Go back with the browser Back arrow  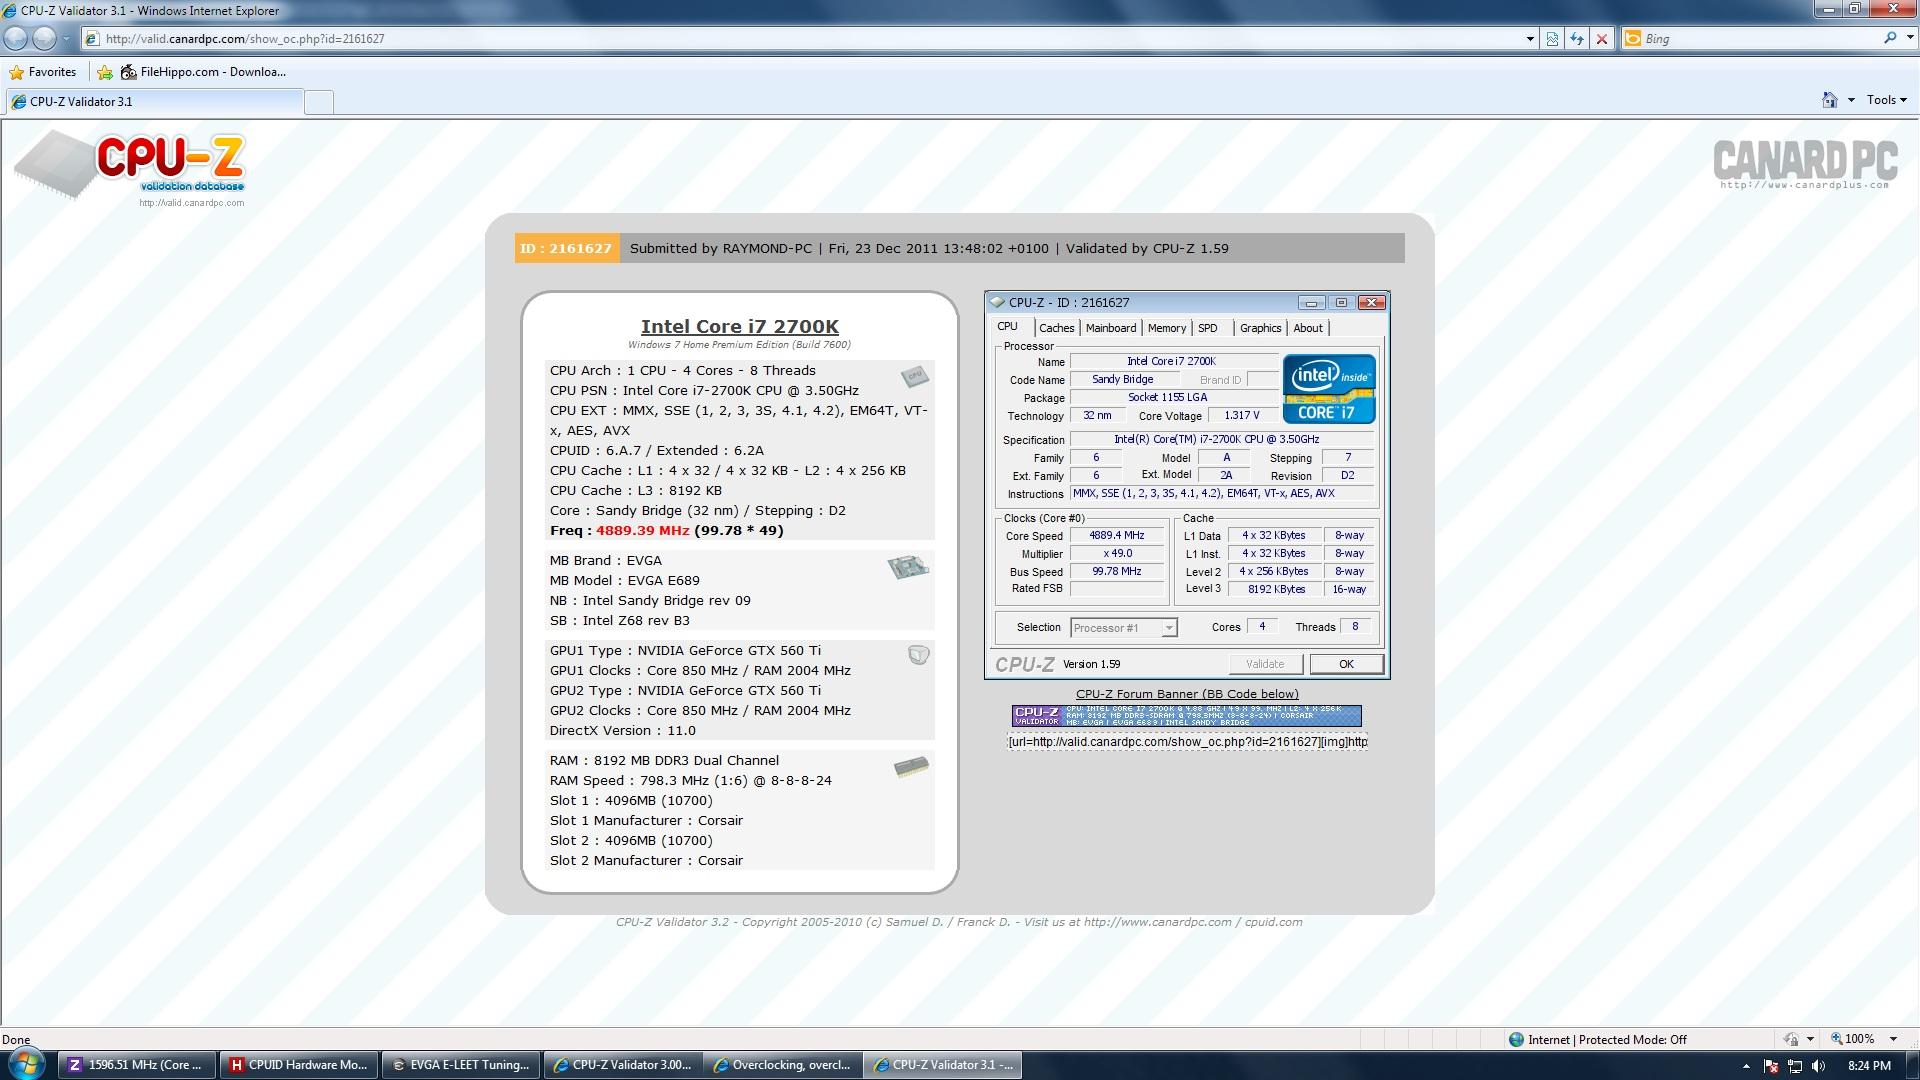click(16, 38)
